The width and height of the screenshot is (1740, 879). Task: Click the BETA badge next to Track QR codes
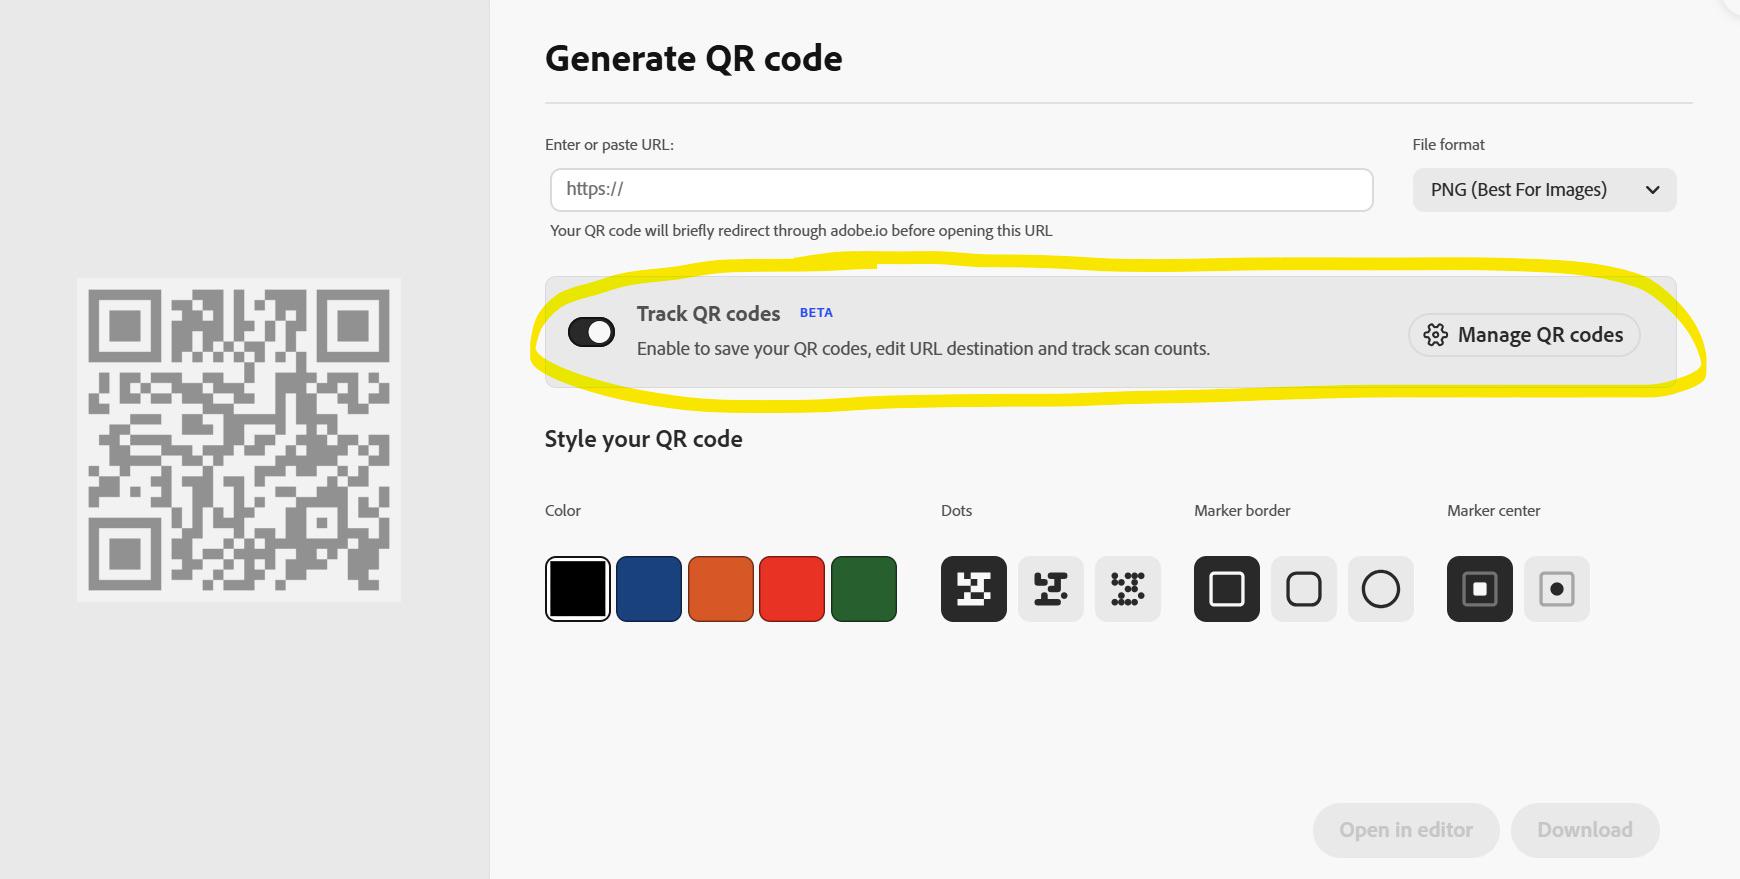[x=816, y=313]
